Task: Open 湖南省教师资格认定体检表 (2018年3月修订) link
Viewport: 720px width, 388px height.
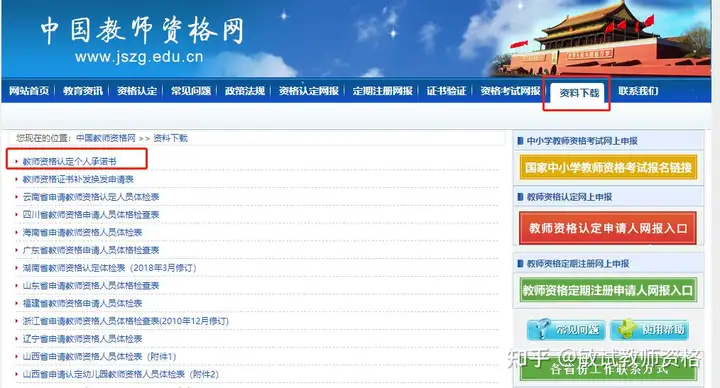Action: pyautogui.click(x=109, y=268)
